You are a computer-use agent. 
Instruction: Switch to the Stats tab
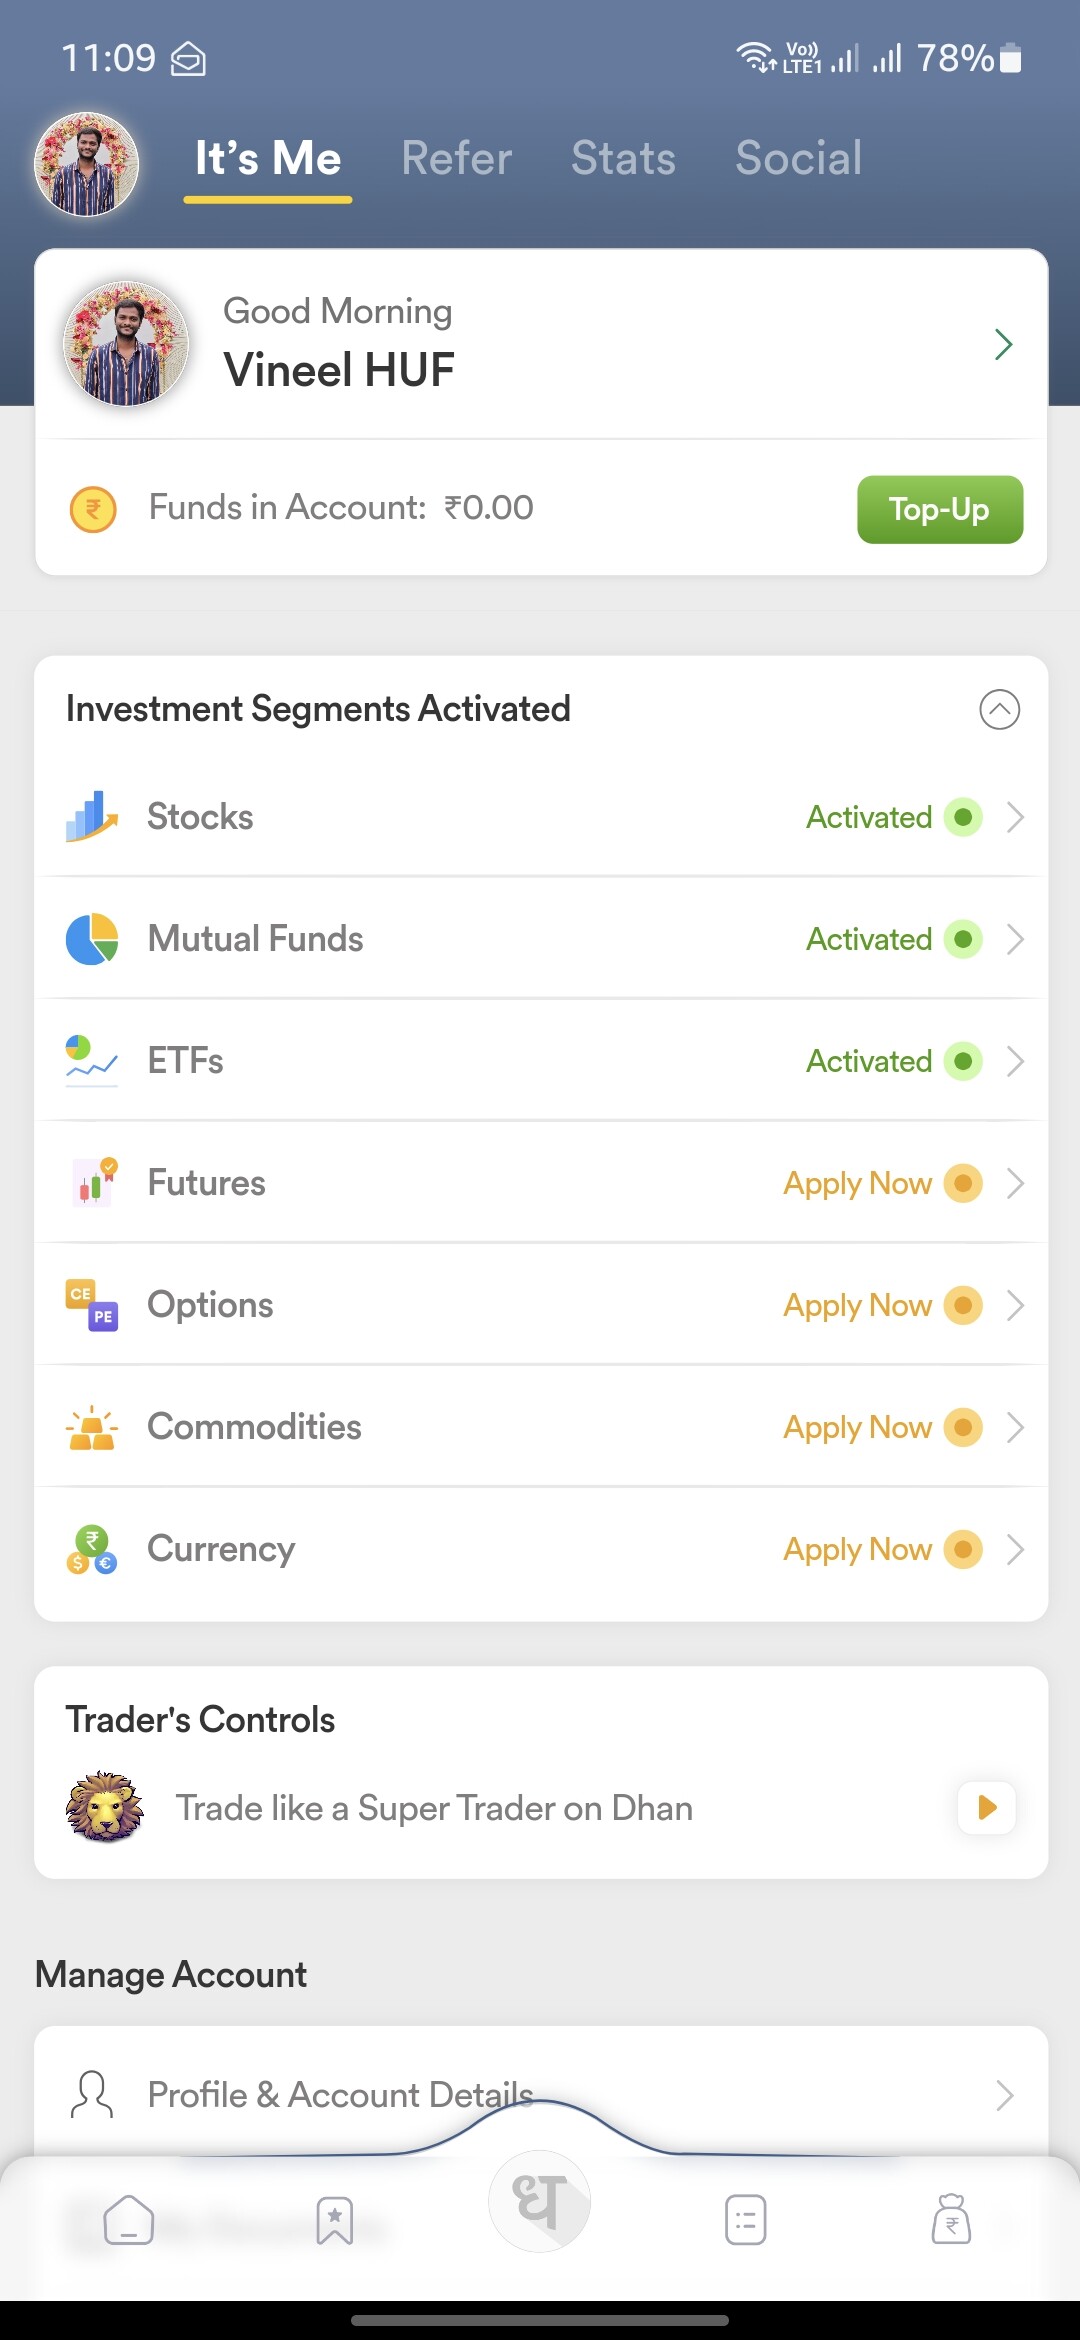click(x=623, y=158)
